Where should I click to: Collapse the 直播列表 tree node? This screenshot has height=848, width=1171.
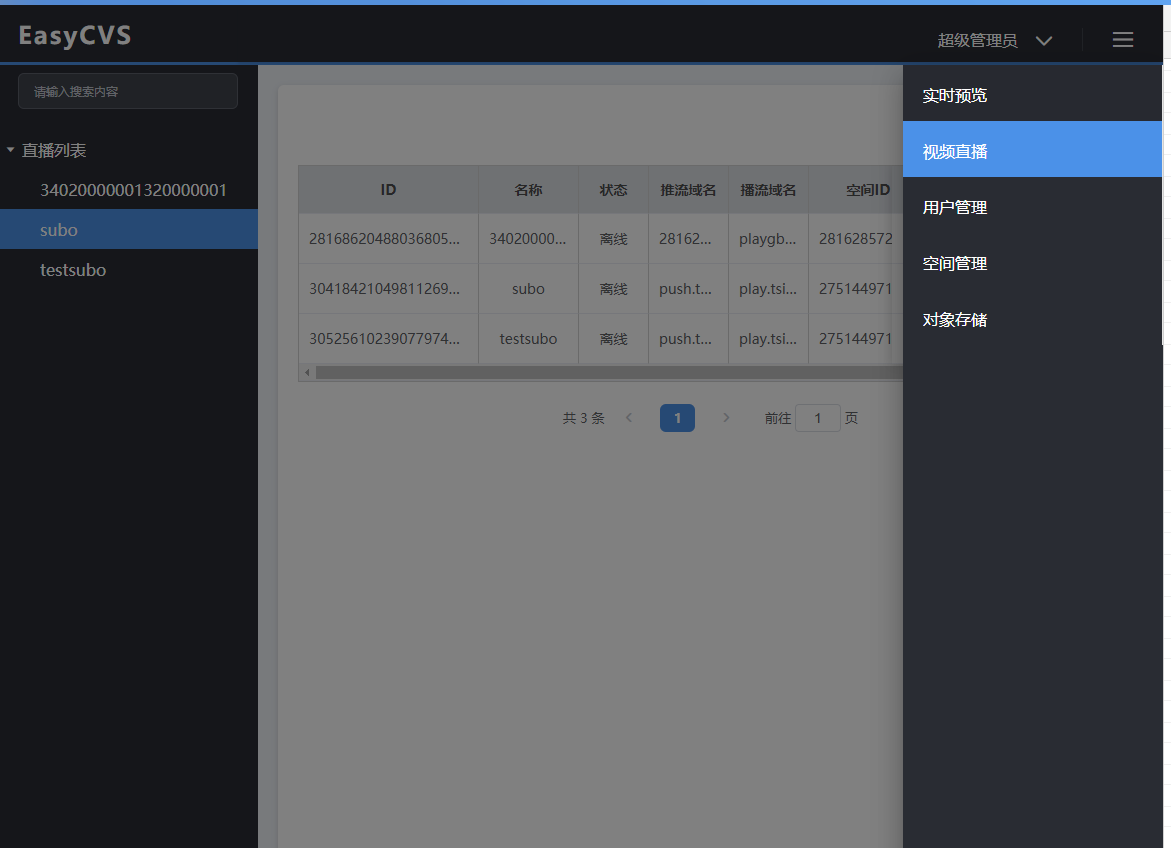[x=10, y=150]
